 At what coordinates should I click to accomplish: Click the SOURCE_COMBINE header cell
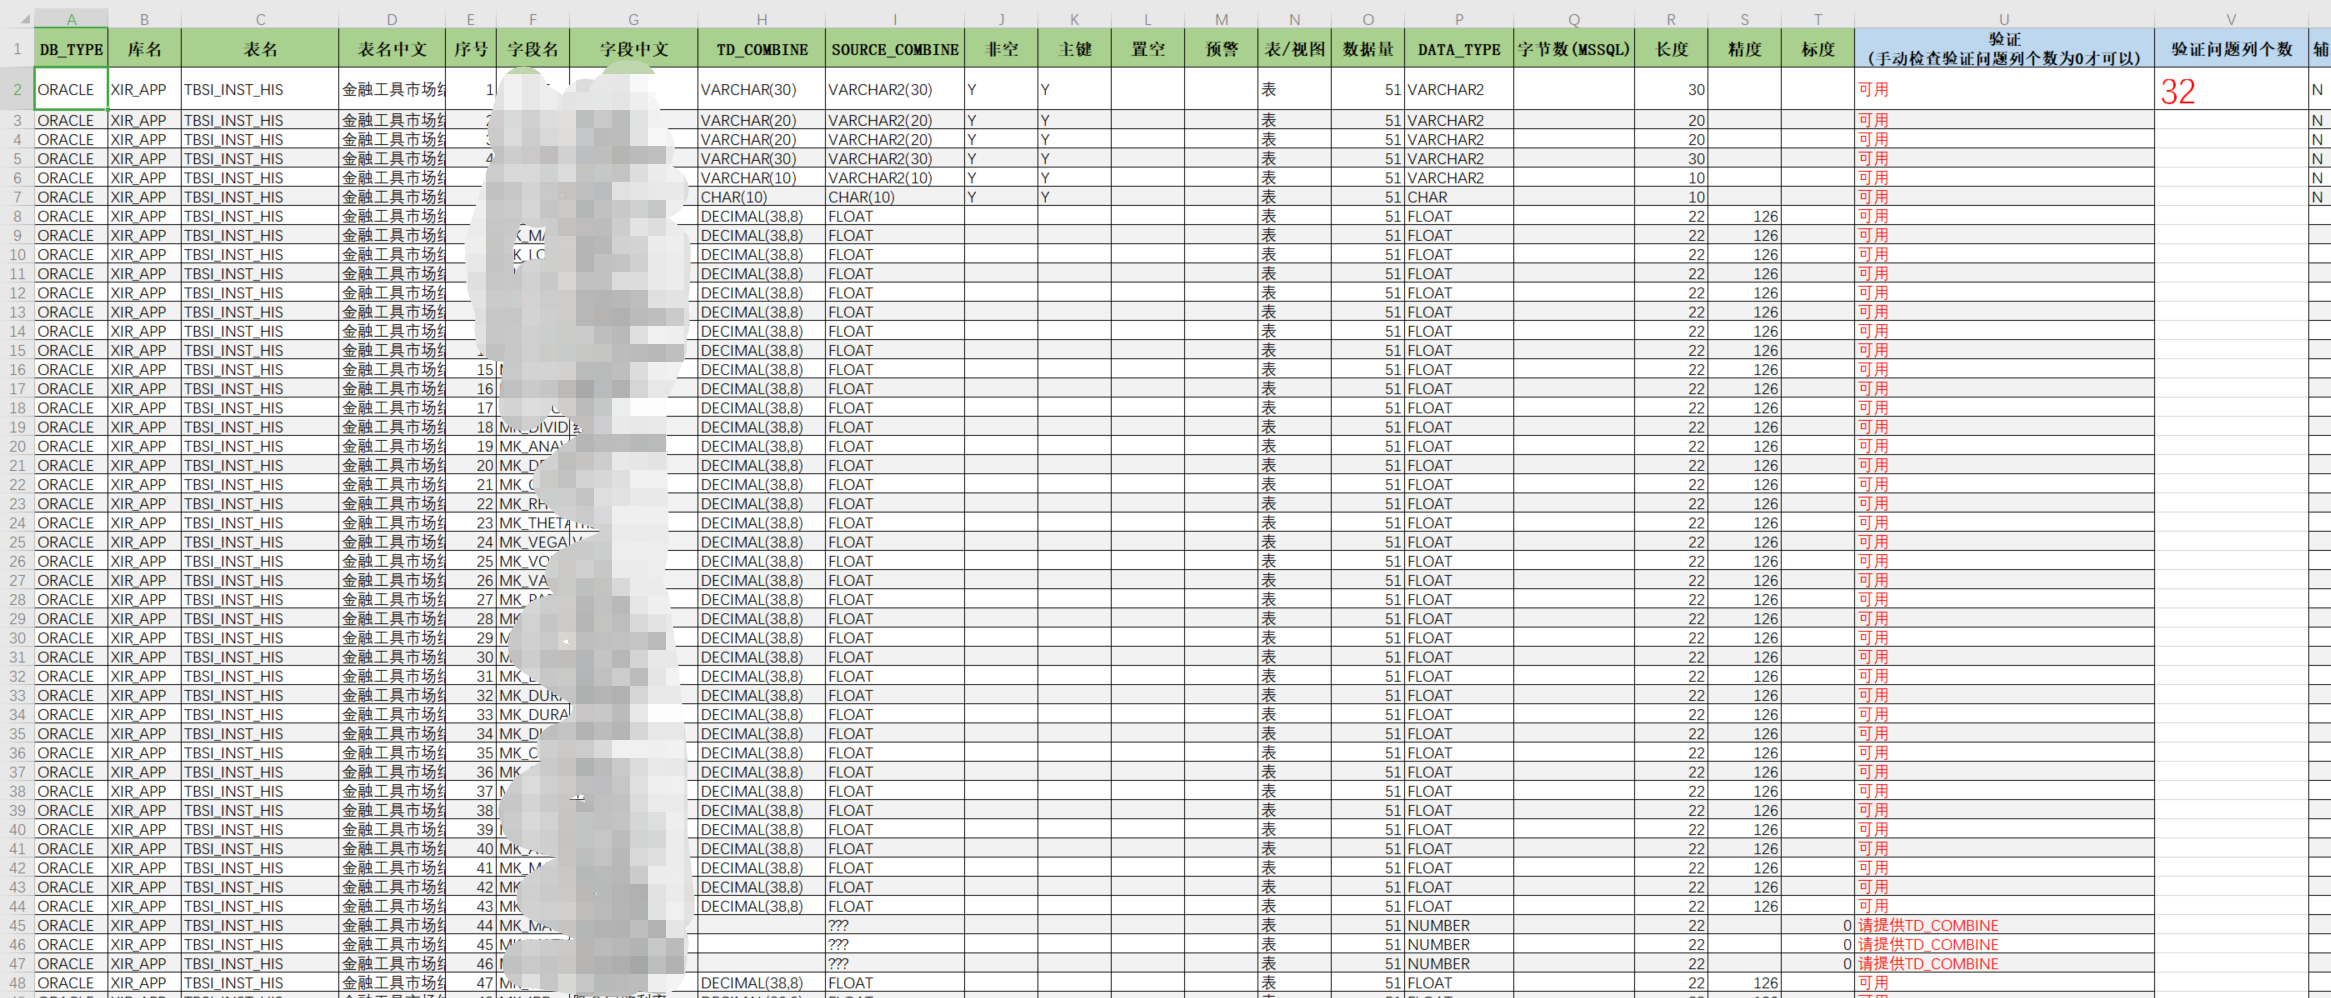[x=894, y=48]
